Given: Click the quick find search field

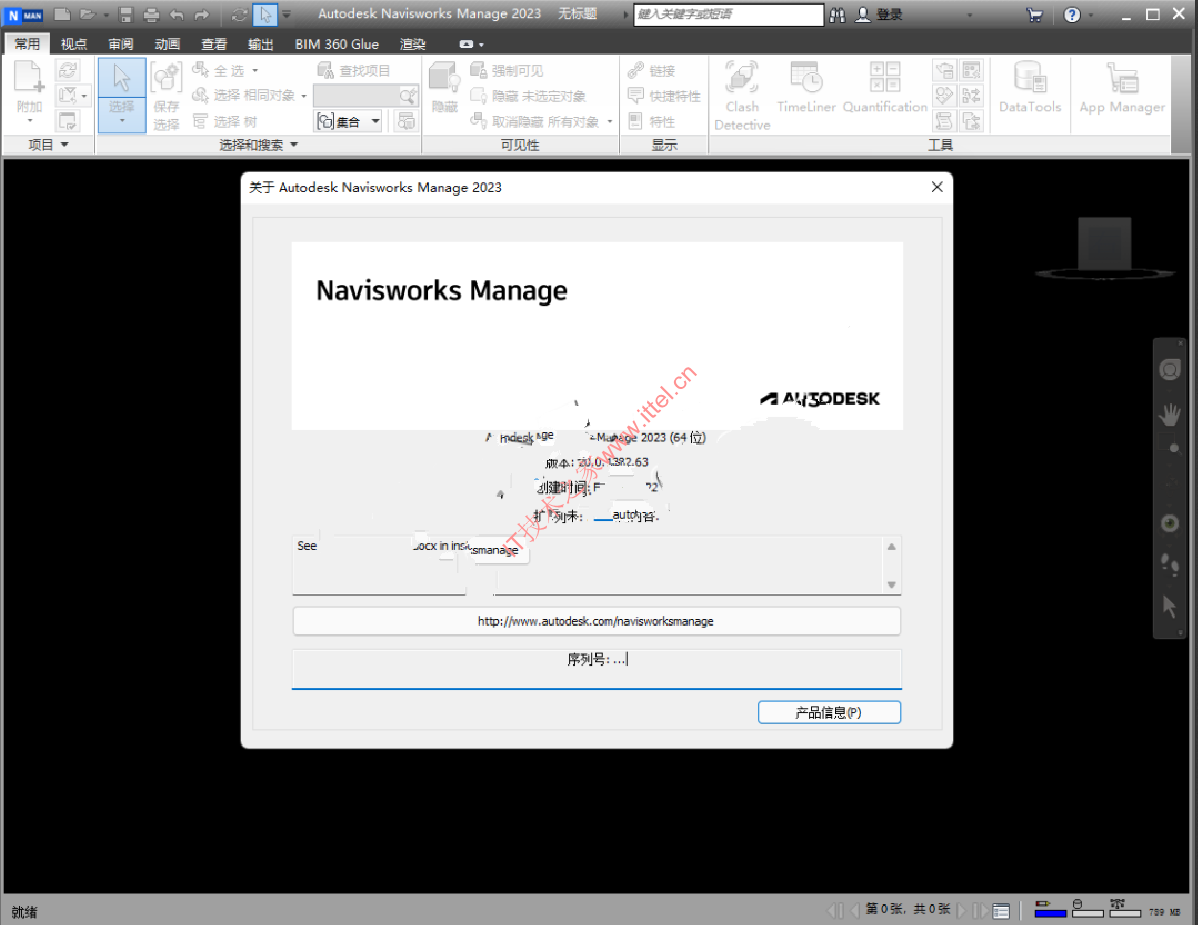Looking at the screenshot, I should 356,95.
